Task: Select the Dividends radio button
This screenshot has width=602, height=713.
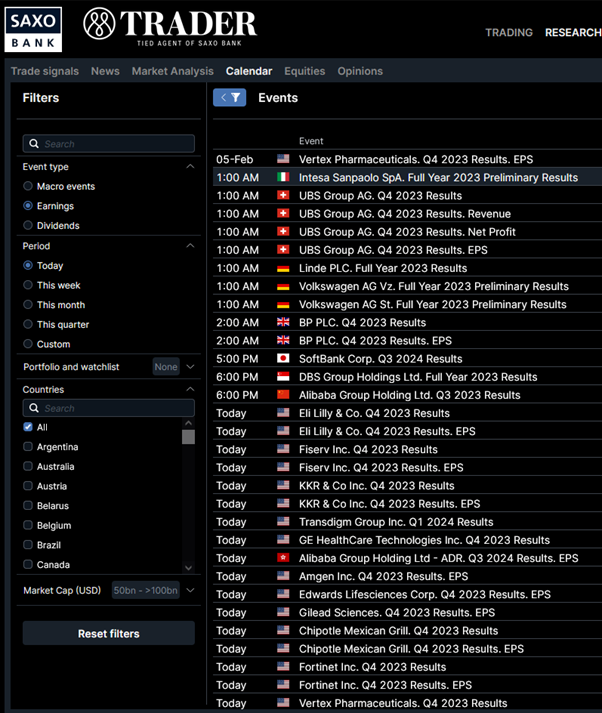Action: [x=28, y=225]
